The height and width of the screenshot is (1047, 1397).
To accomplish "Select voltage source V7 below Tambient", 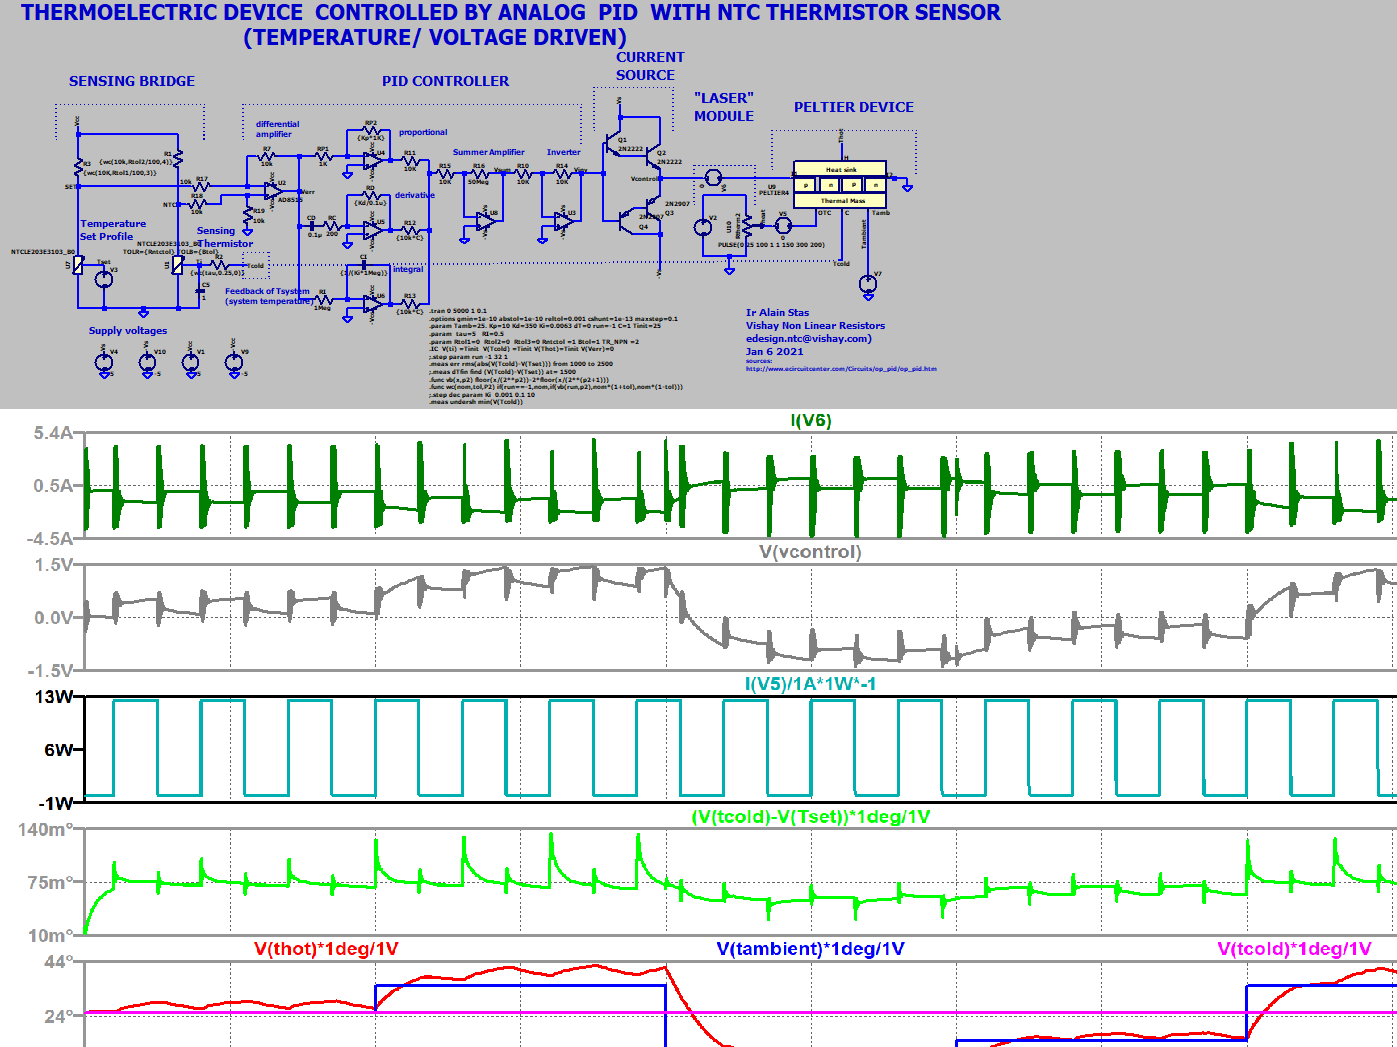I will point(867,284).
